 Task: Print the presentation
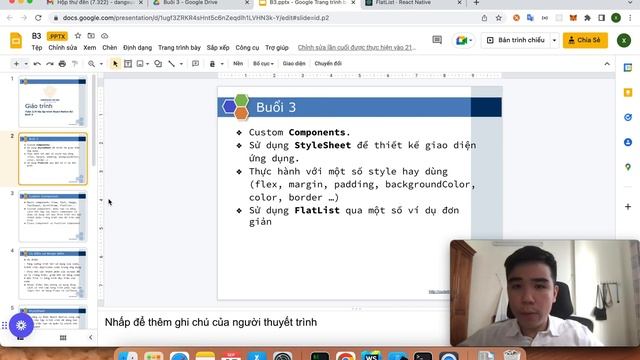[62, 64]
